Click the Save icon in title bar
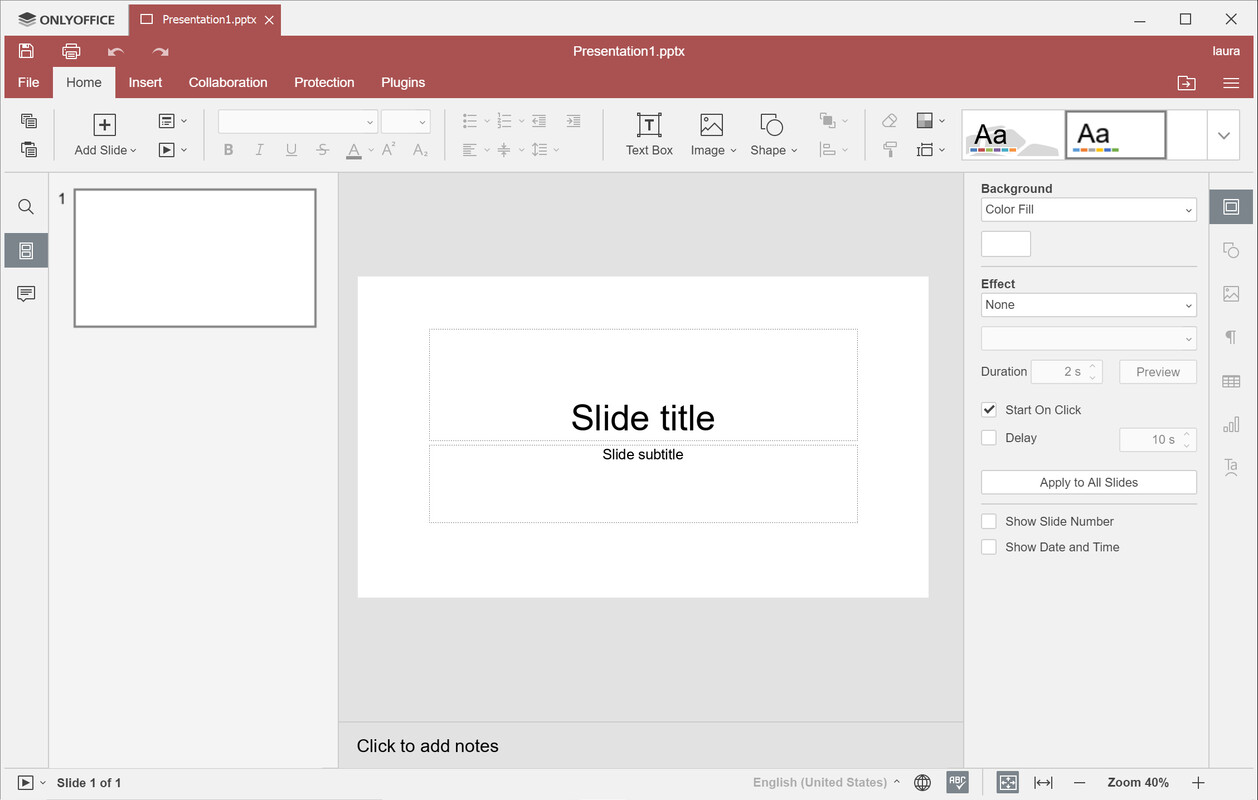Screen dimensions: 1258x800 pos(27,51)
